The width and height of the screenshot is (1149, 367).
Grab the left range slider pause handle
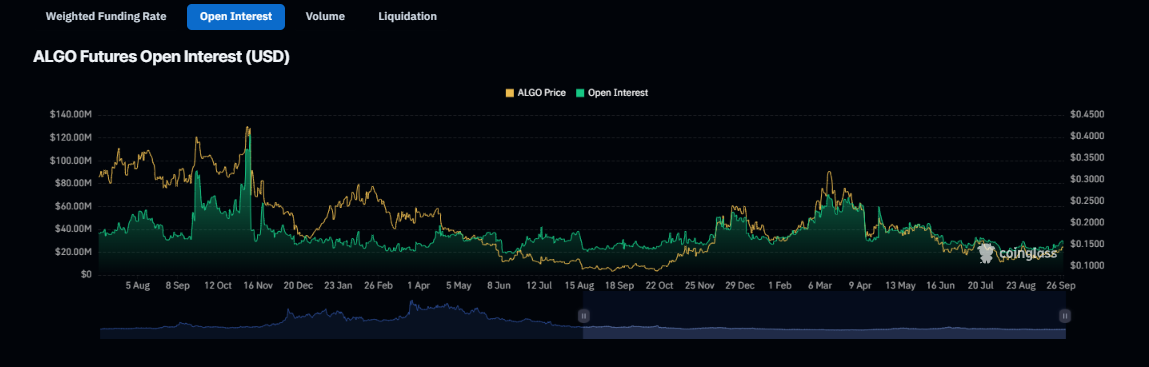click(x=583, y=316)
